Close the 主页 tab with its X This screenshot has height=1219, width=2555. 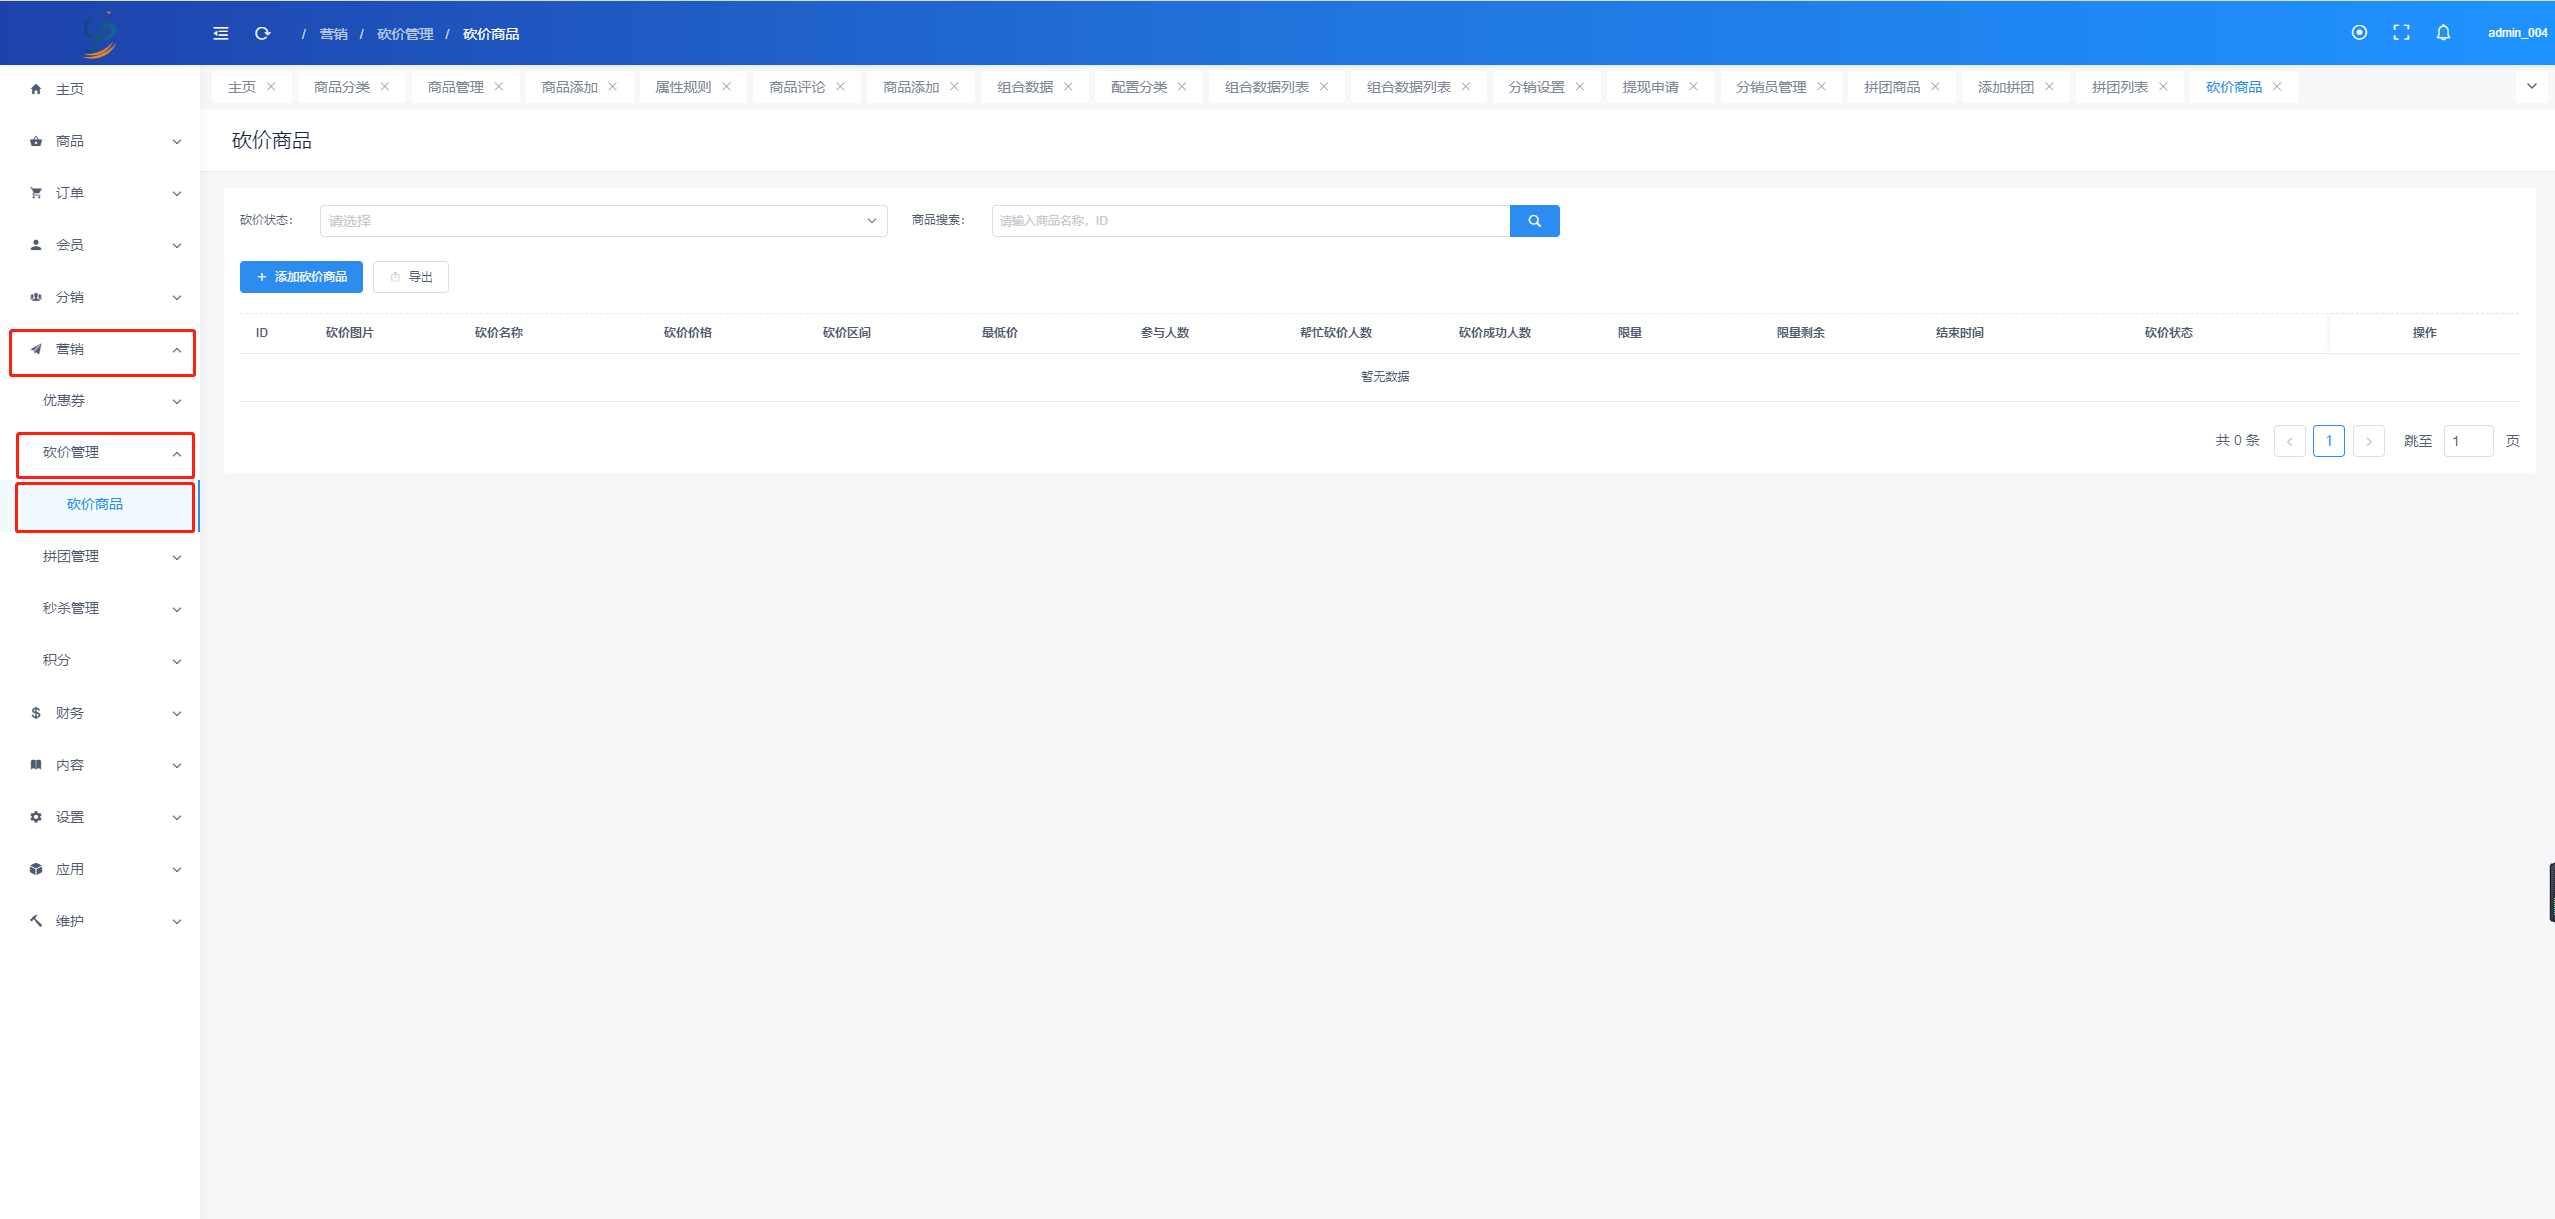(271, 87)
